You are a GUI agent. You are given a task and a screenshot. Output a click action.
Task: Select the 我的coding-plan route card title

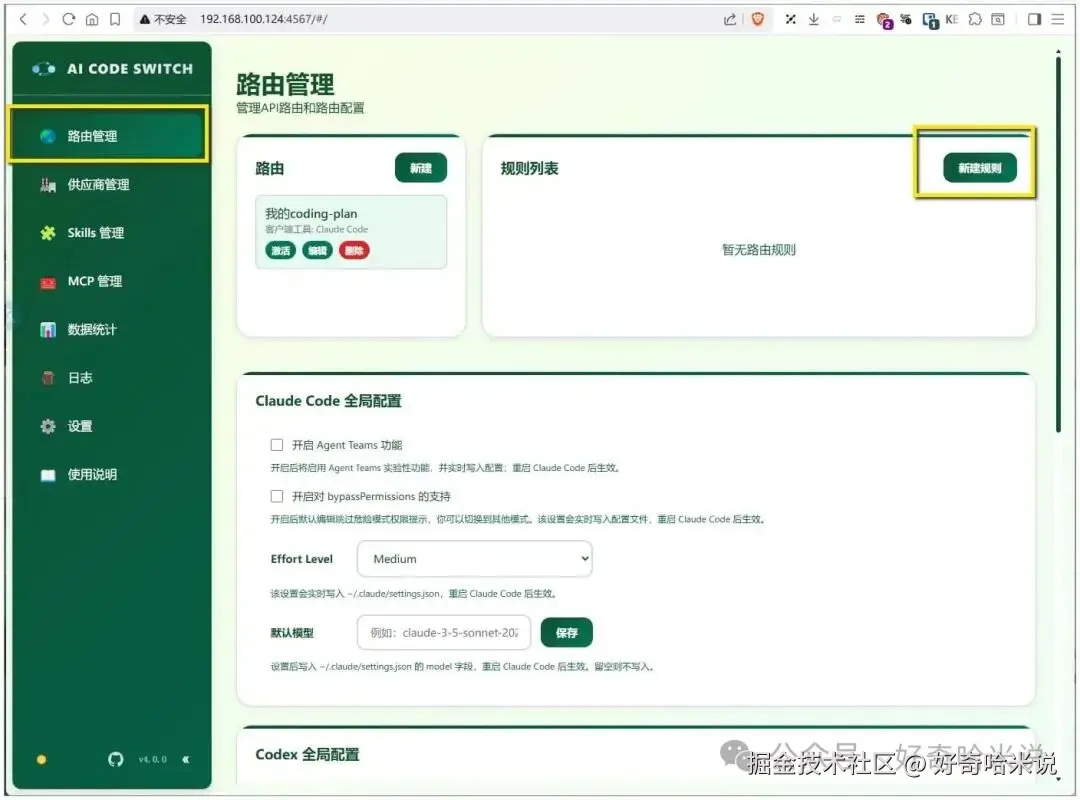click(x=311, y=214)
